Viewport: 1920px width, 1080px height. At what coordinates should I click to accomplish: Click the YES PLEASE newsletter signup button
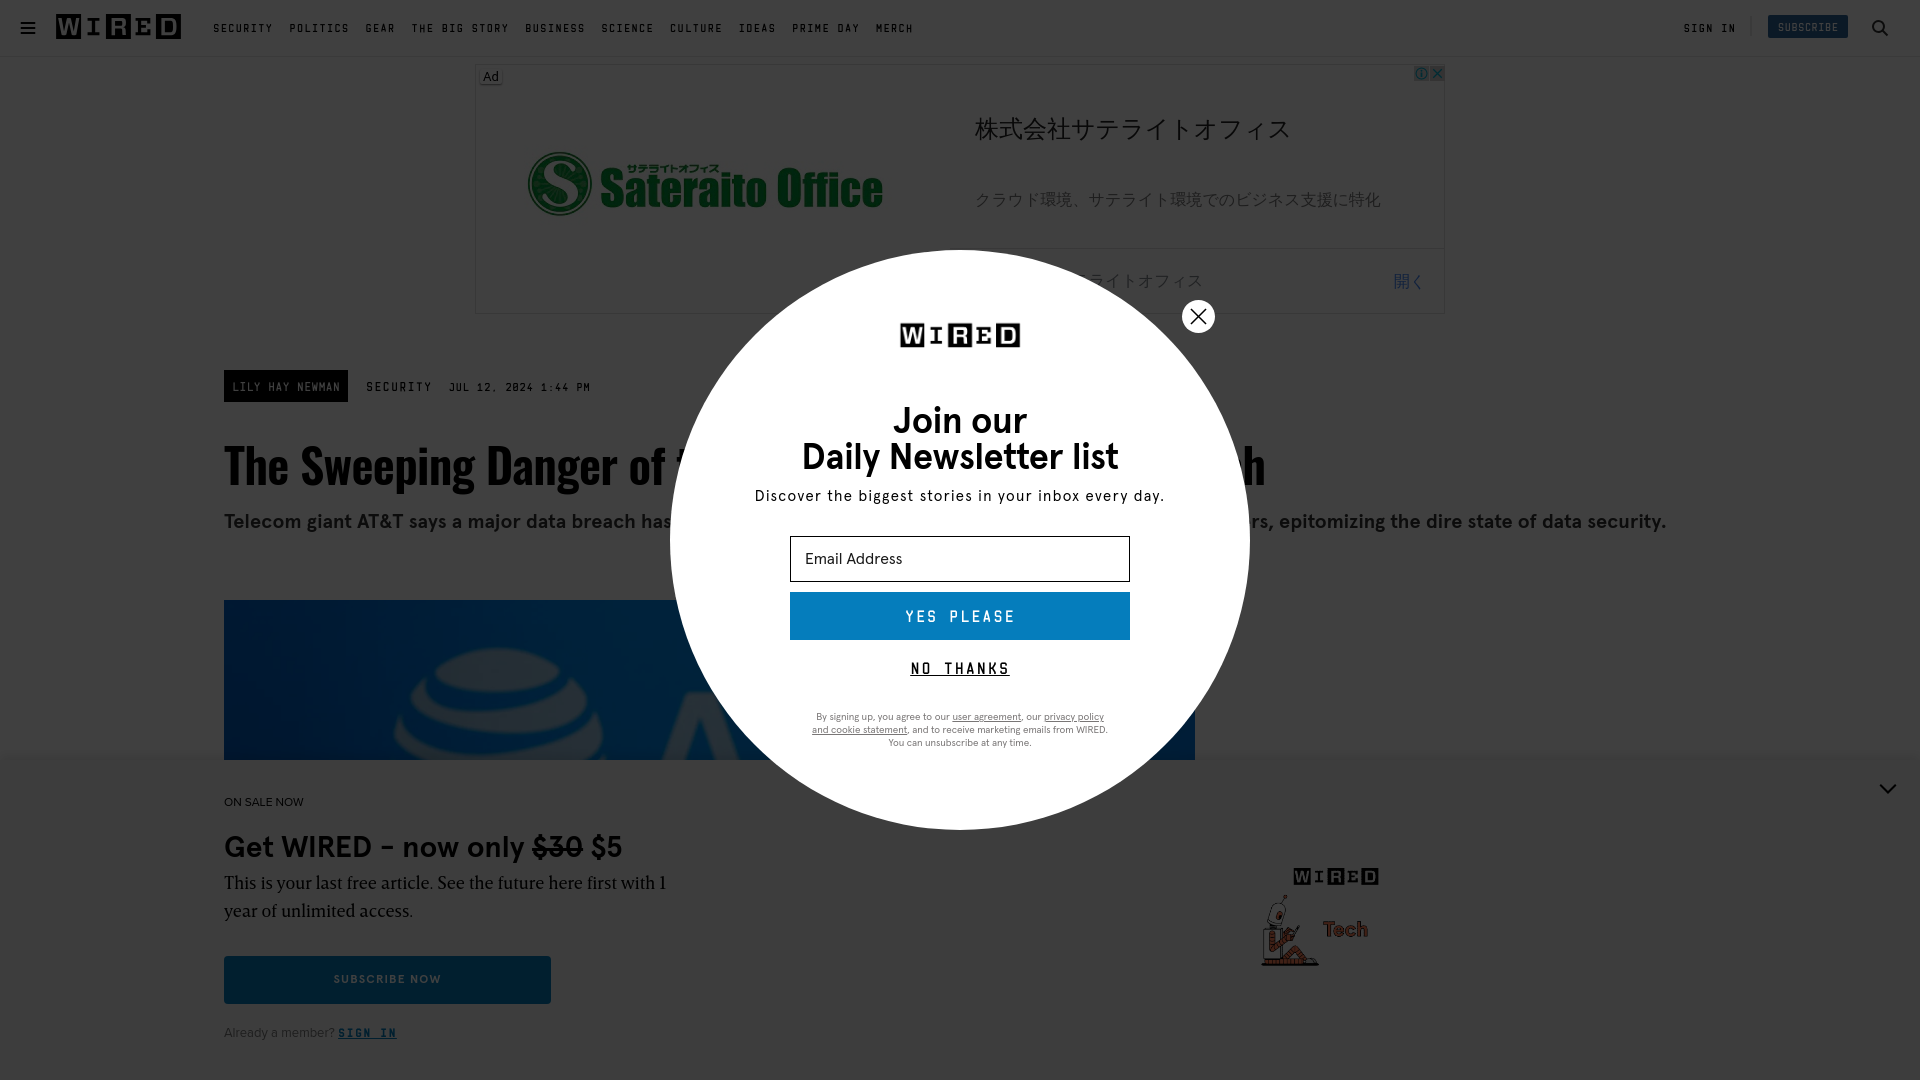point(960,616)
